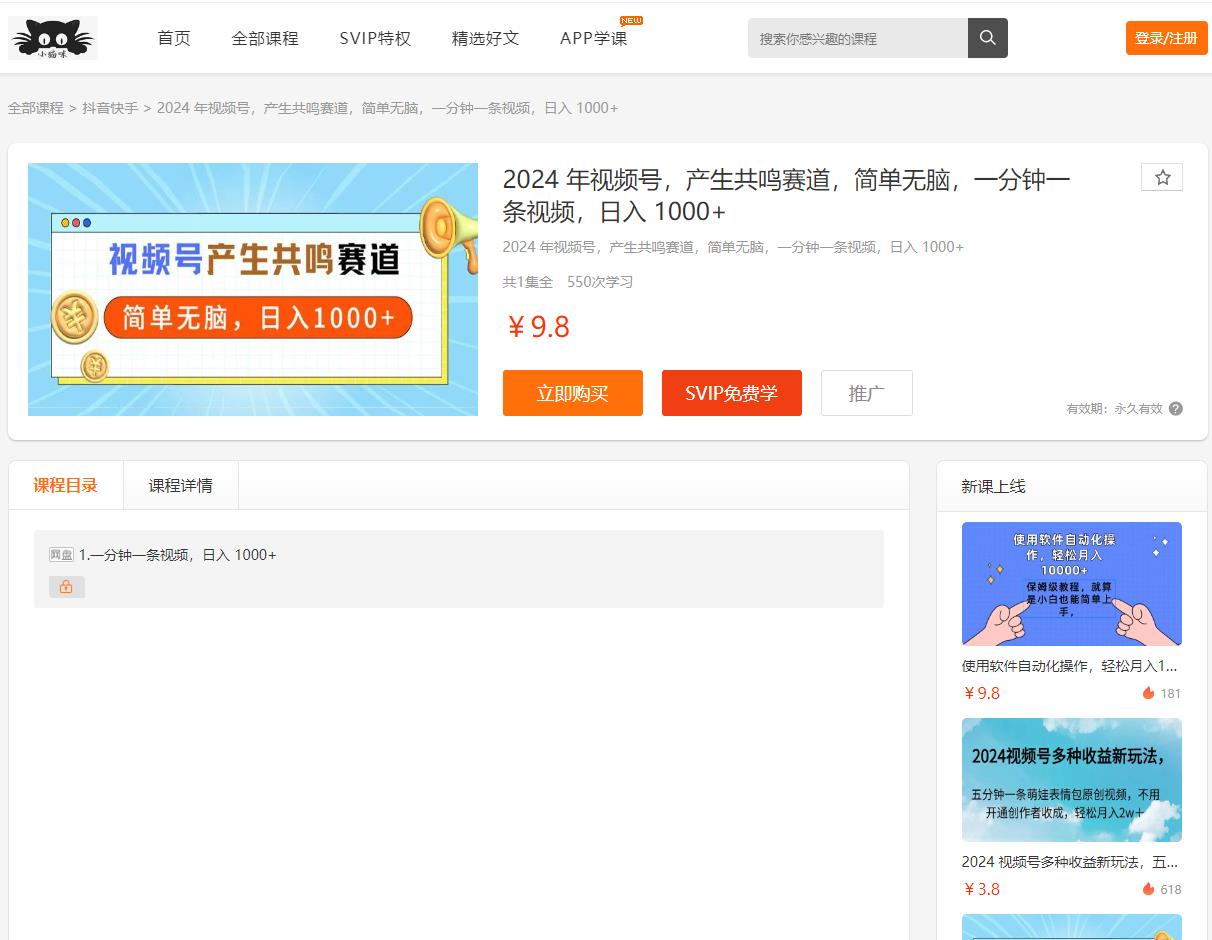
Task: Click the 550次学习 text
Action: pos(600,282)
